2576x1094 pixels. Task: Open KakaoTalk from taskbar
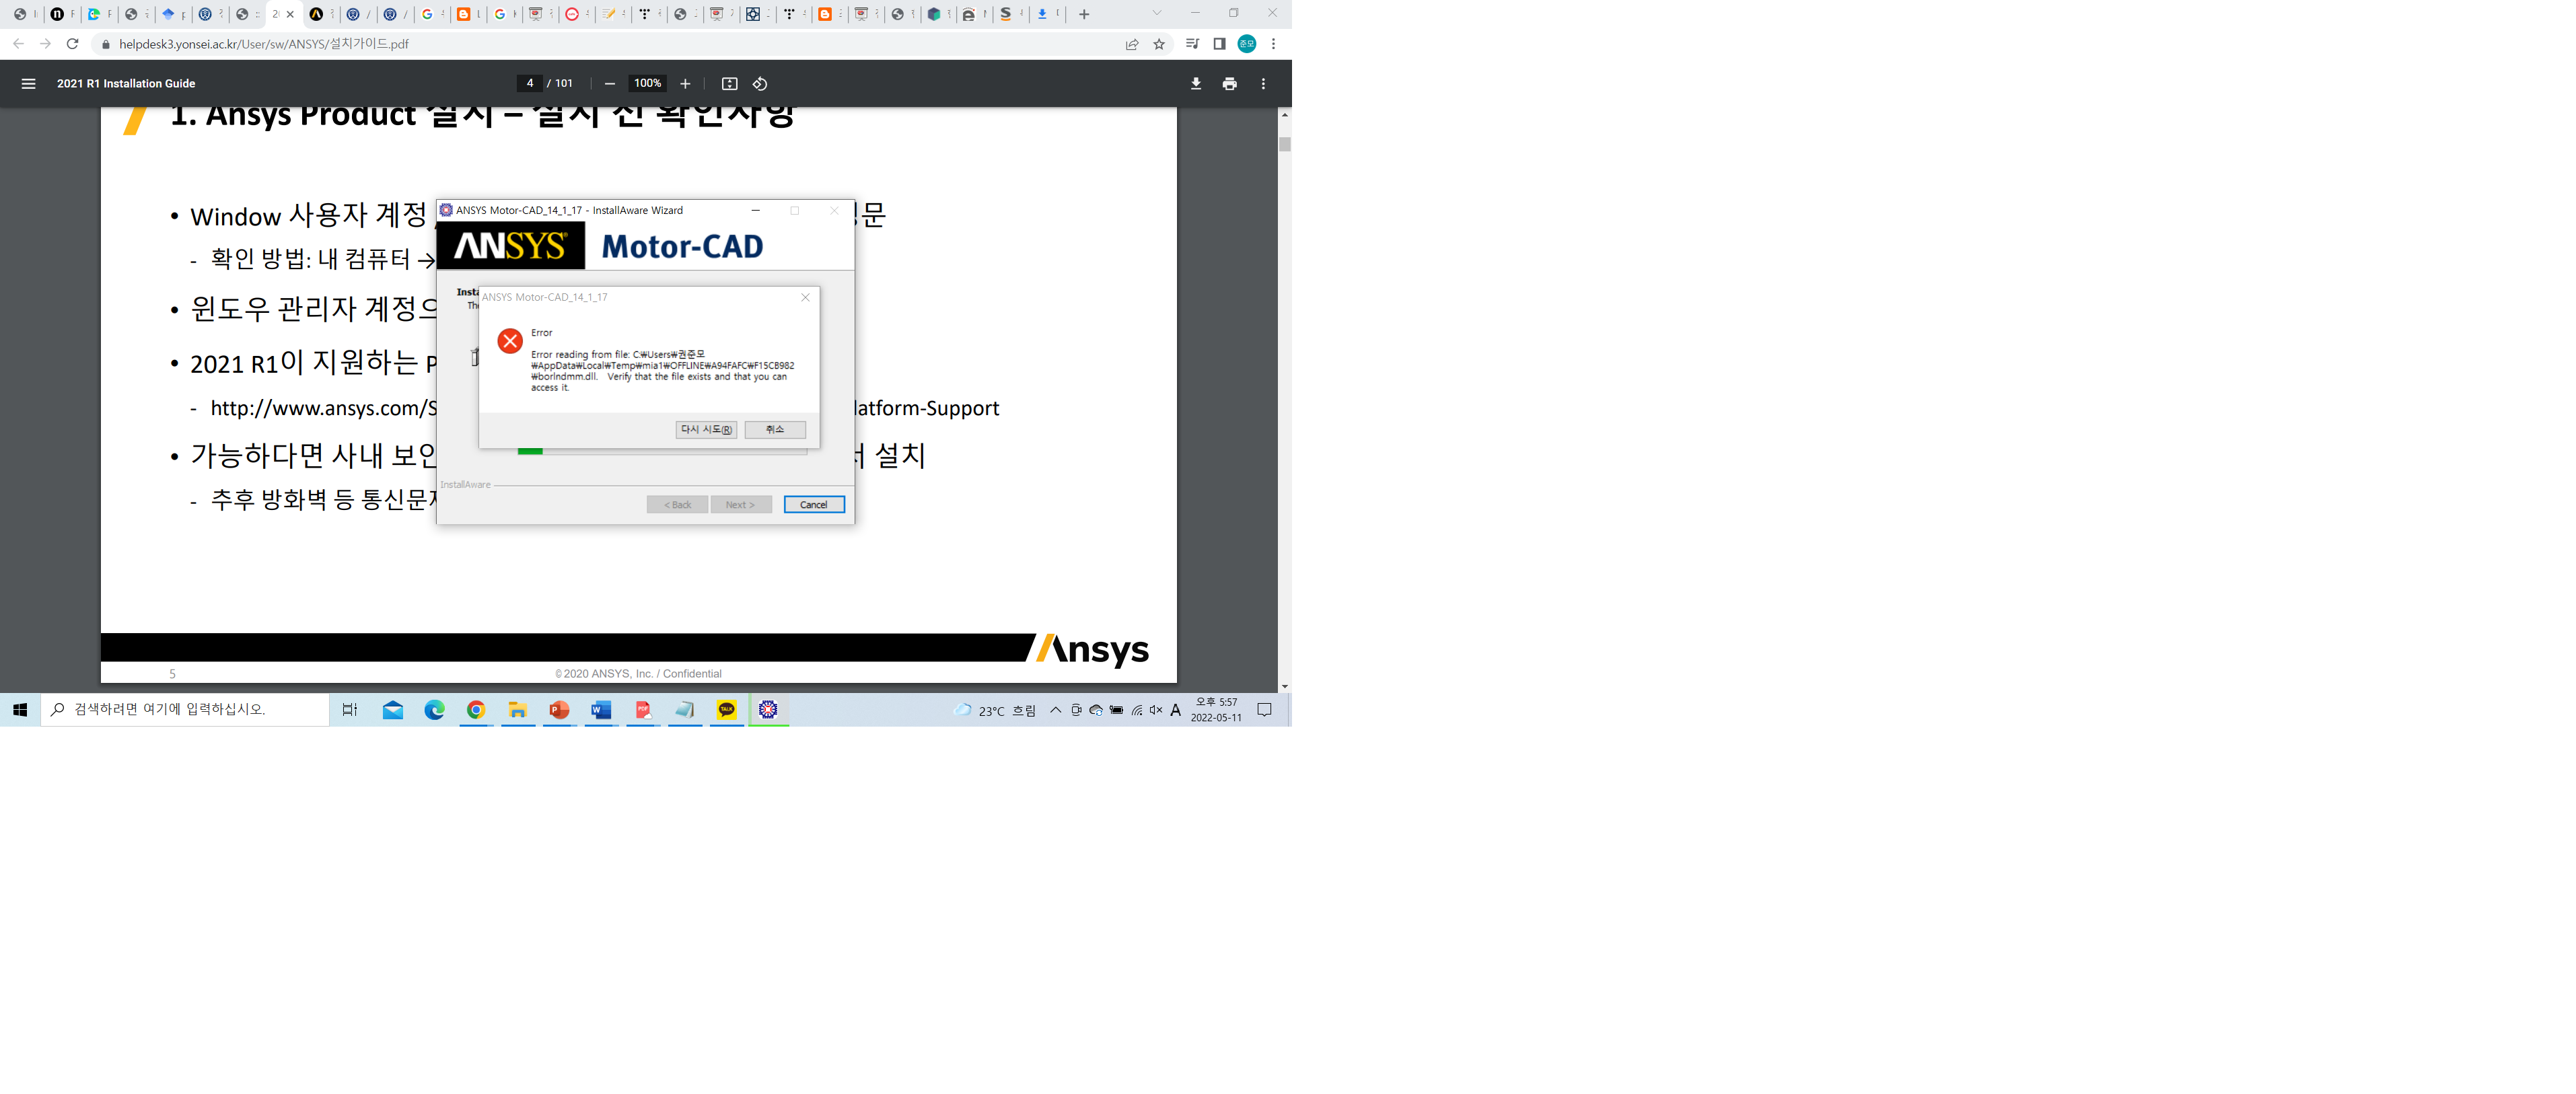[x=727, y=709]
